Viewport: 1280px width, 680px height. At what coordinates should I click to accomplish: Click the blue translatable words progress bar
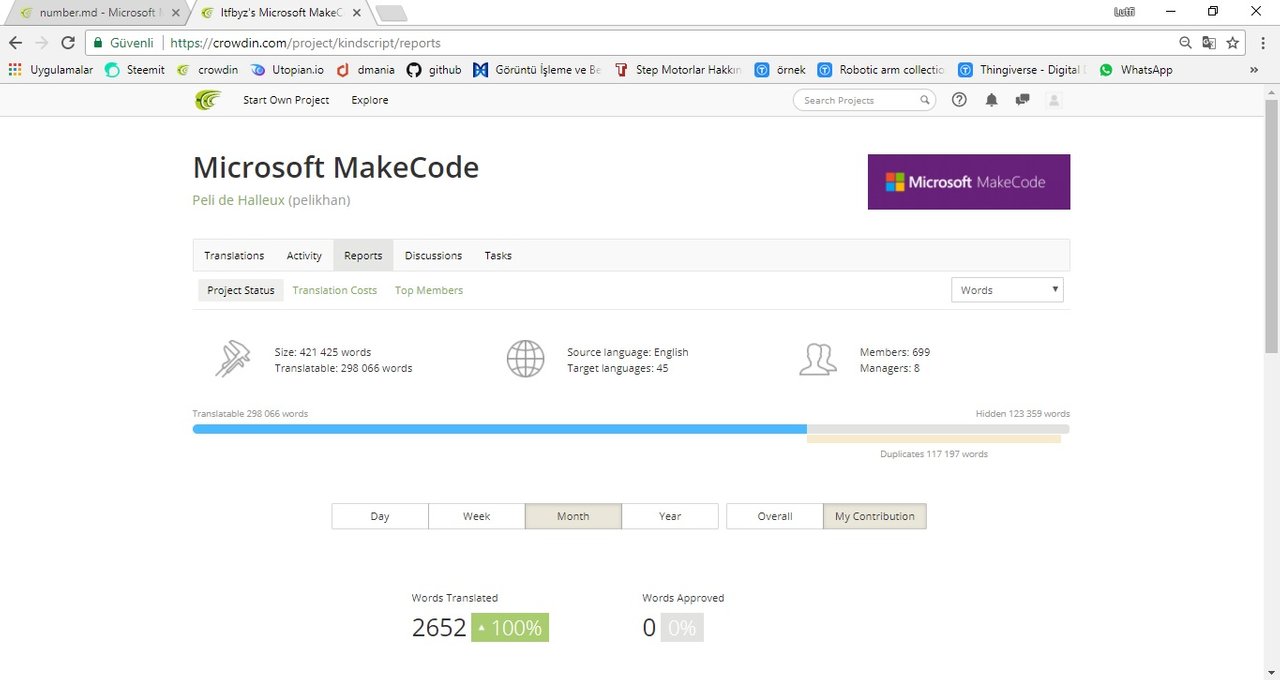499,429
